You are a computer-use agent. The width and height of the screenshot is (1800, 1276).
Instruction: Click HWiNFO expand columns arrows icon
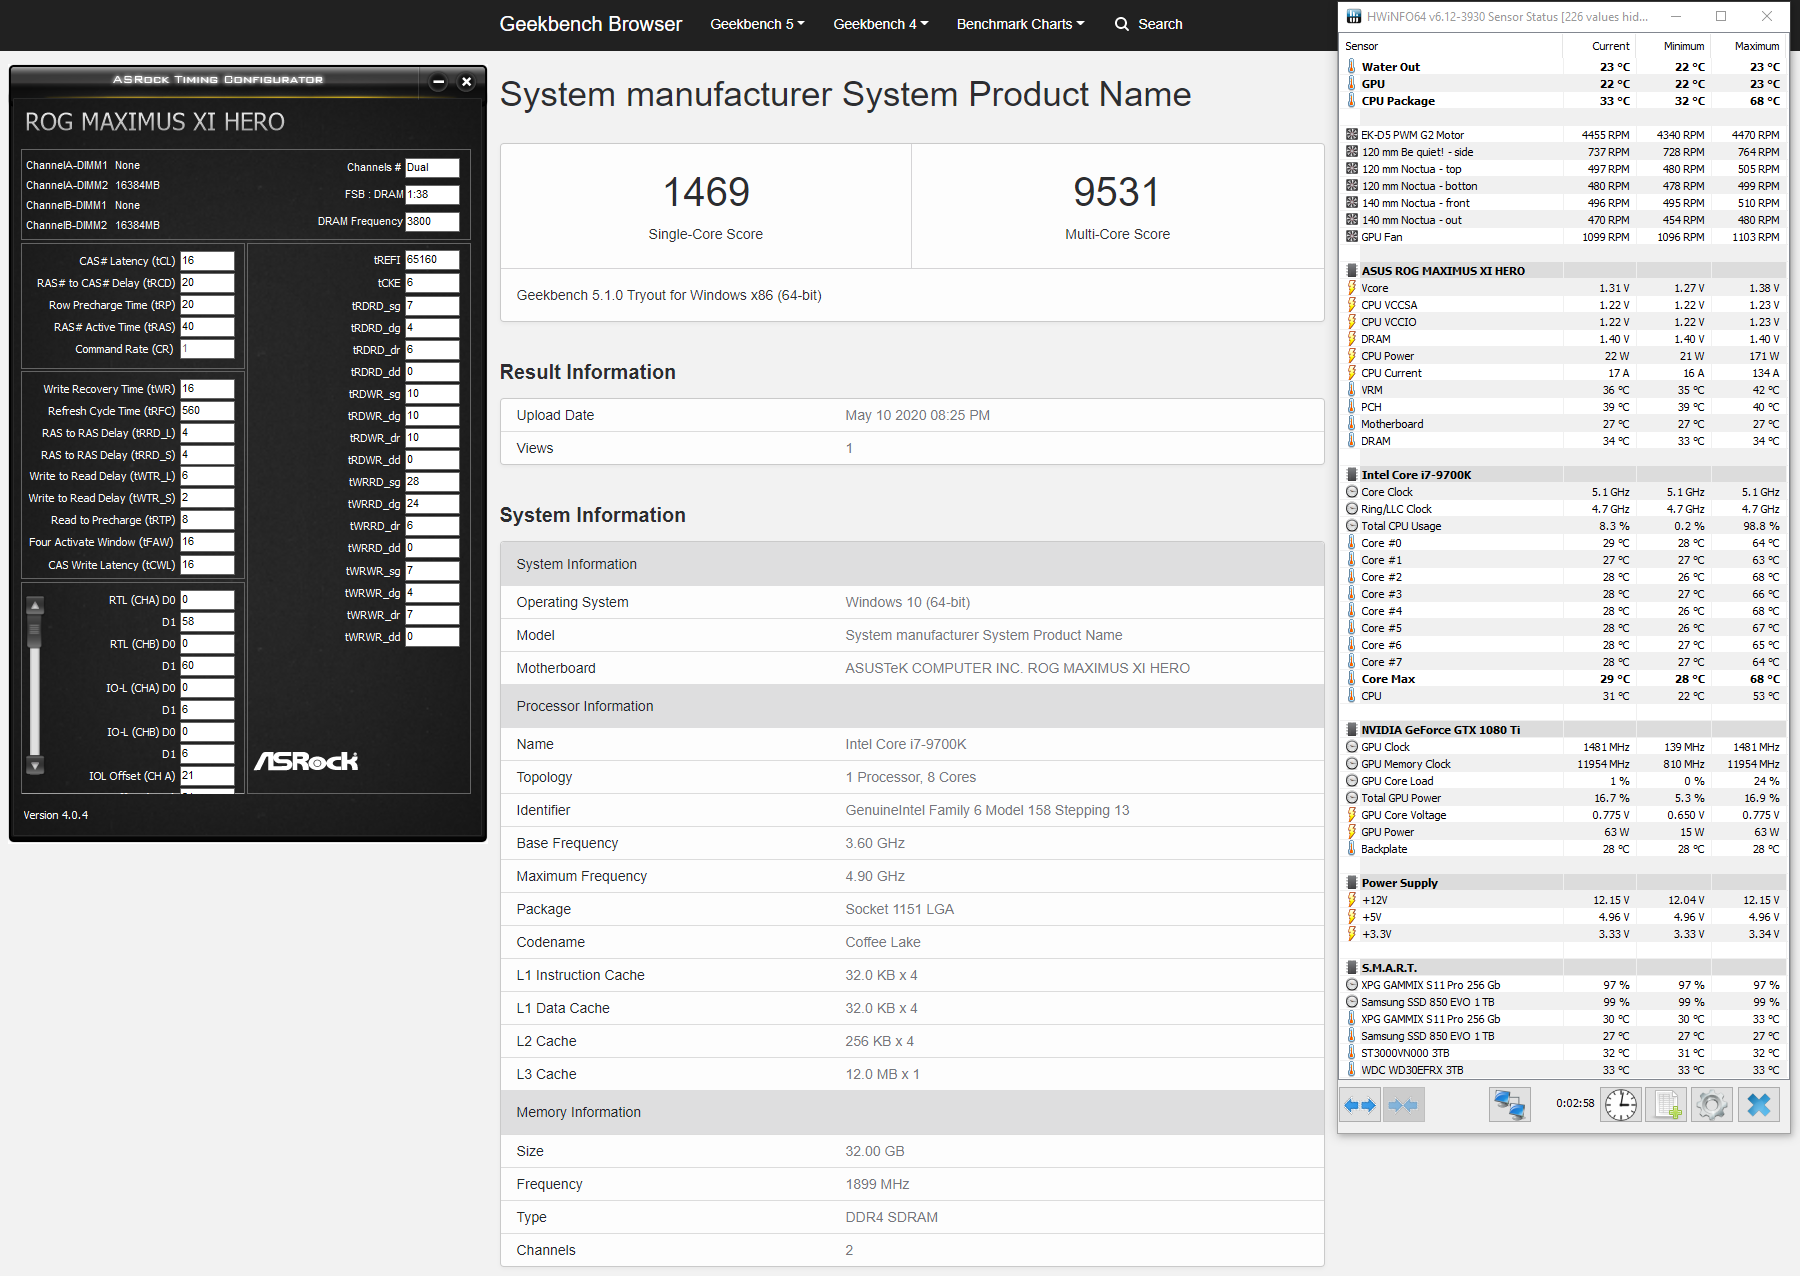pyautogui.click(x=1360, y=1105)
